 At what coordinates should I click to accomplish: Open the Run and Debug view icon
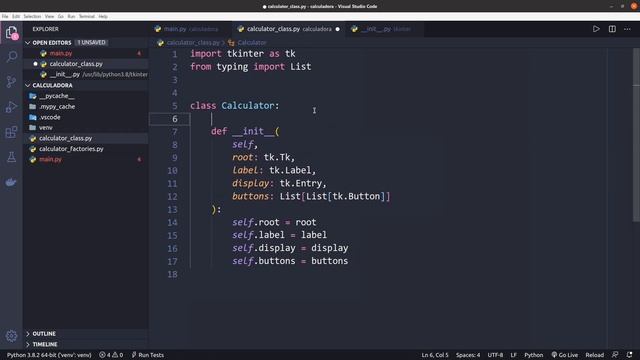coord(11,107)
